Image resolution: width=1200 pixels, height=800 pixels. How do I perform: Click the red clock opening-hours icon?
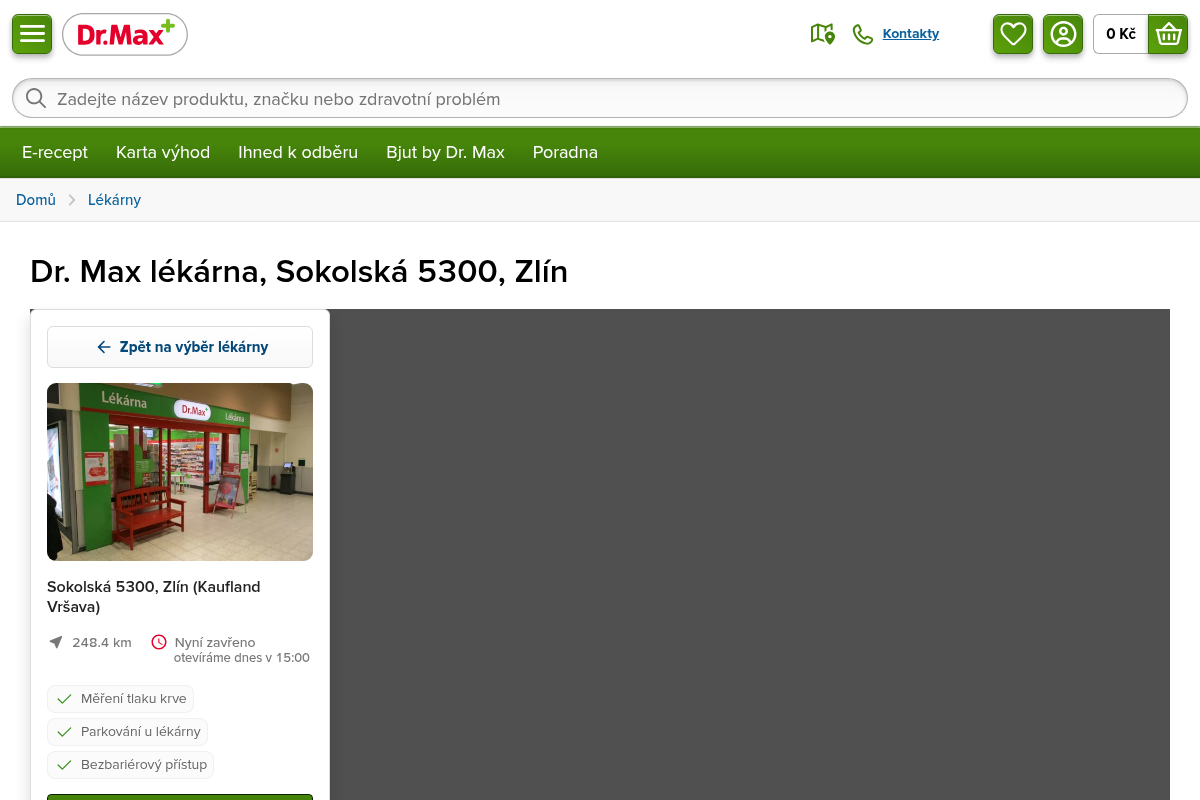[159, 642]
